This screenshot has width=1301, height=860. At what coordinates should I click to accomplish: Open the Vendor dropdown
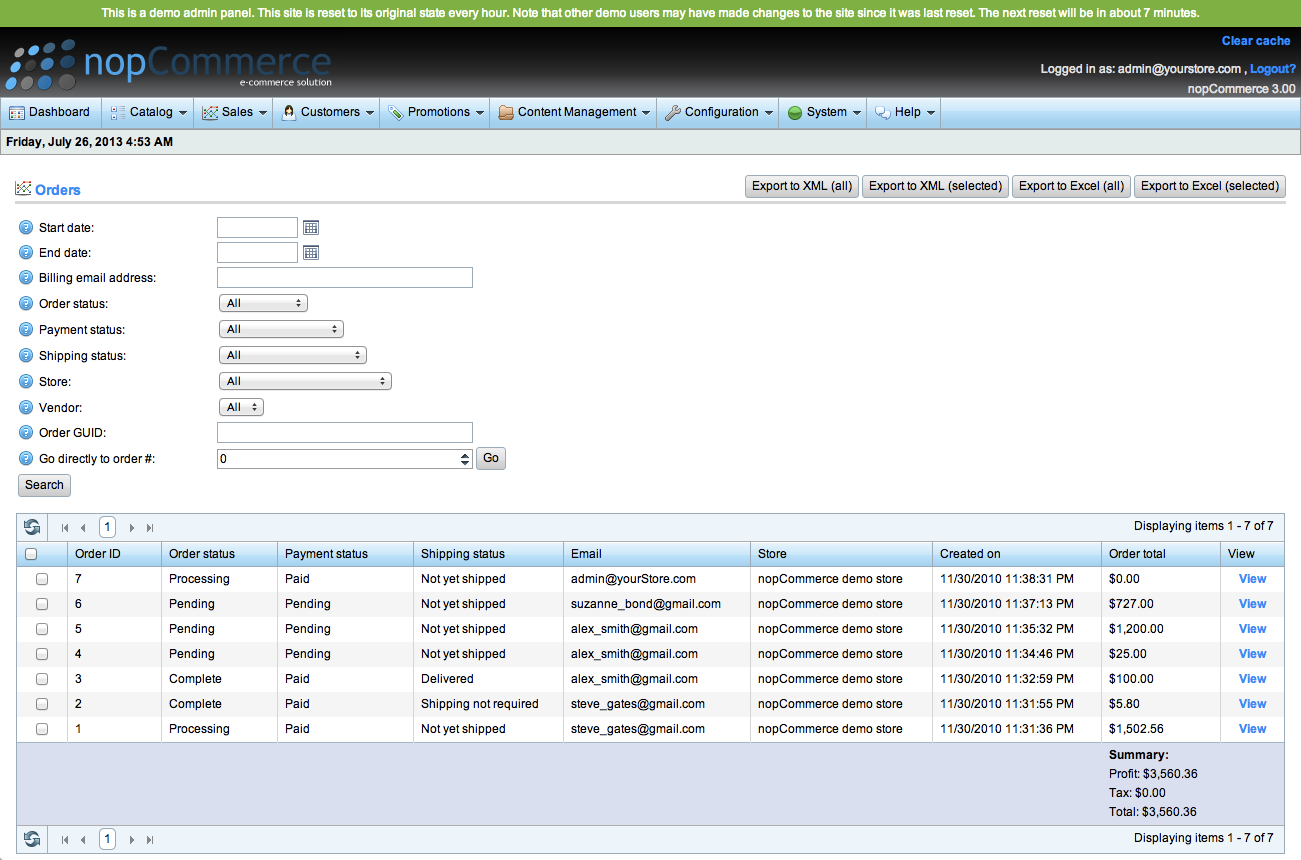pyautogui.click(x=241, y=407)
